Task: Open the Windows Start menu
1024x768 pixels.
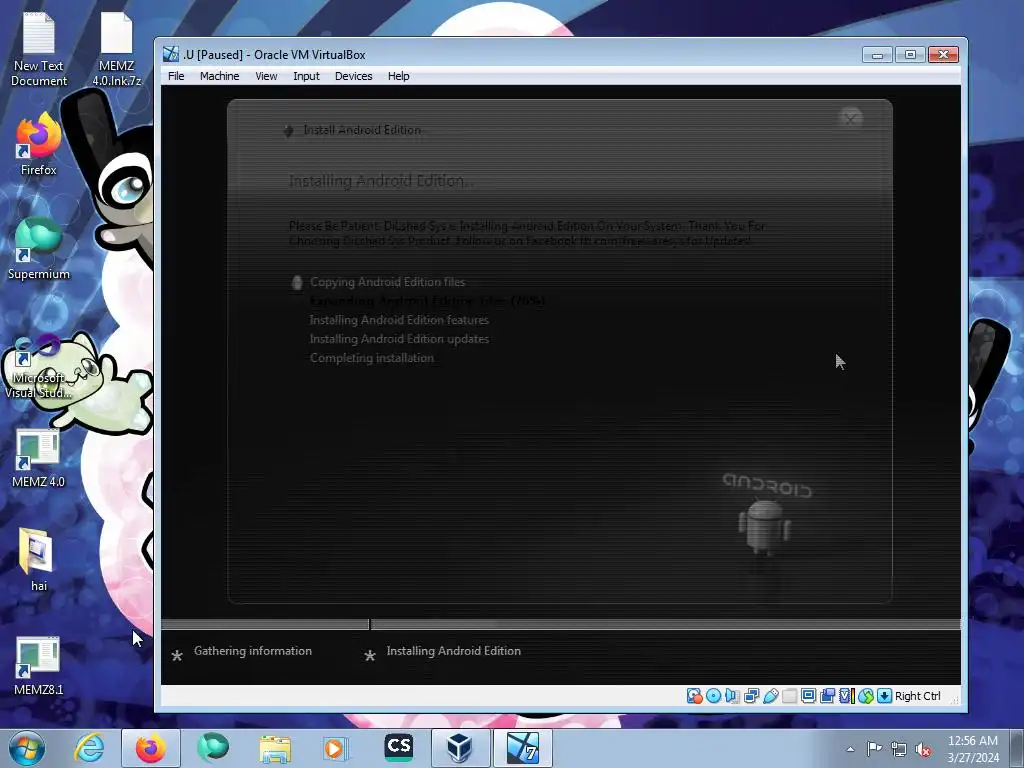Action: coord(27,749)
